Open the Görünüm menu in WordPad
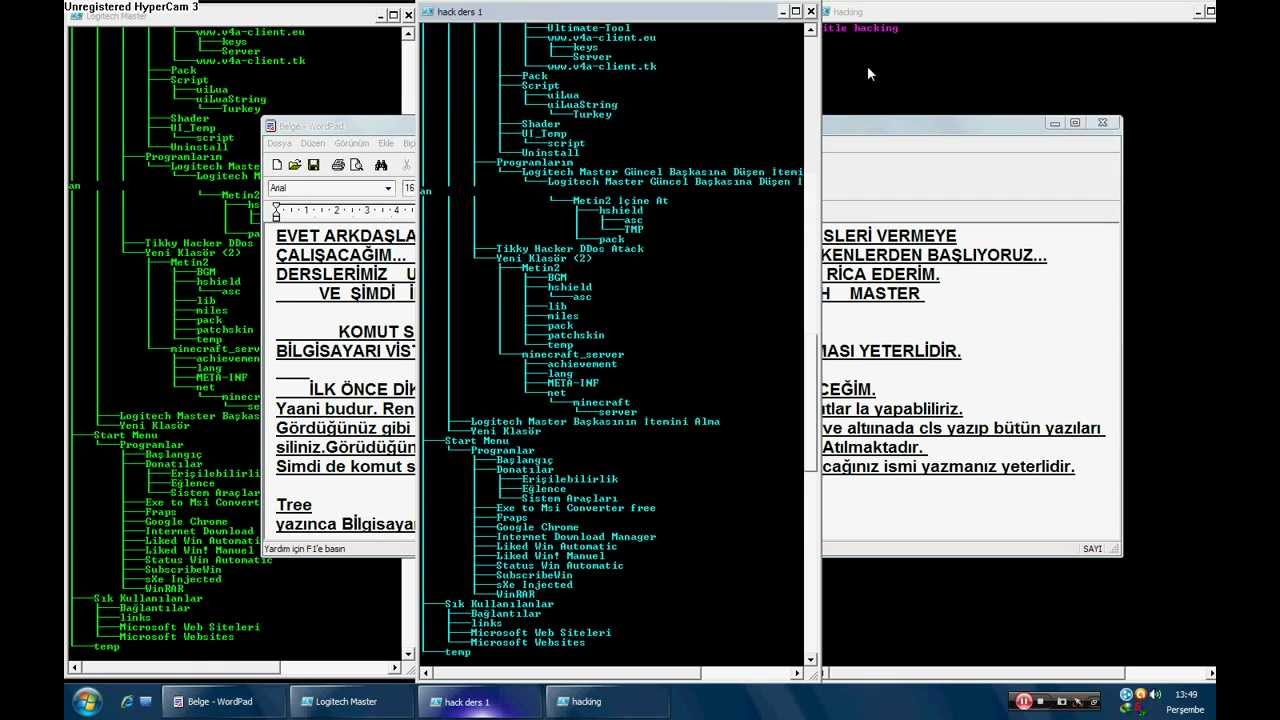The image size is (1280, 720). tap(352, 144)
